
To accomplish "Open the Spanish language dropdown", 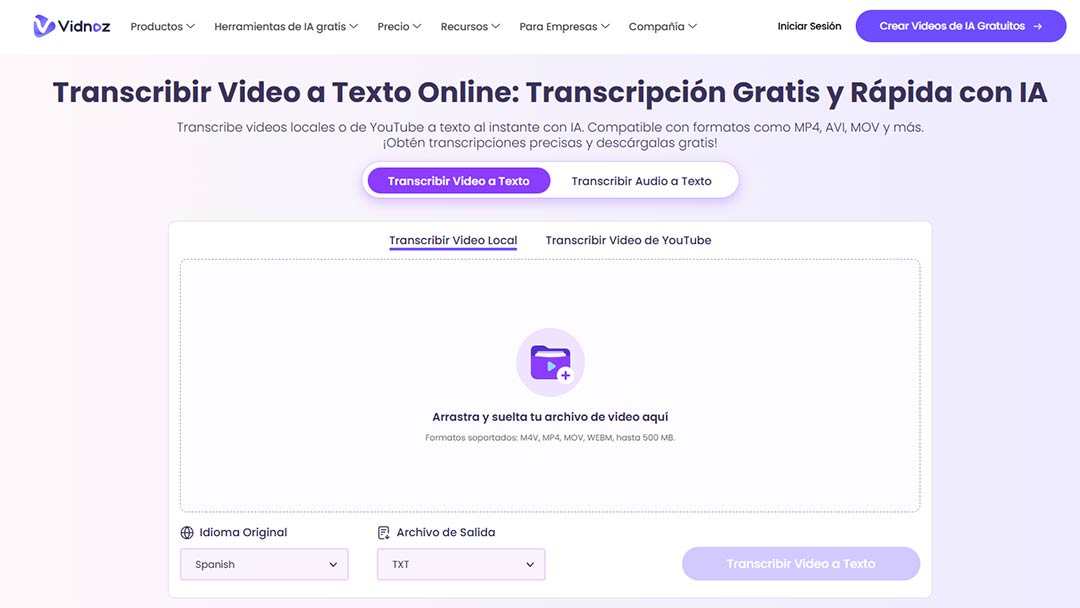I will click(264, 564).
